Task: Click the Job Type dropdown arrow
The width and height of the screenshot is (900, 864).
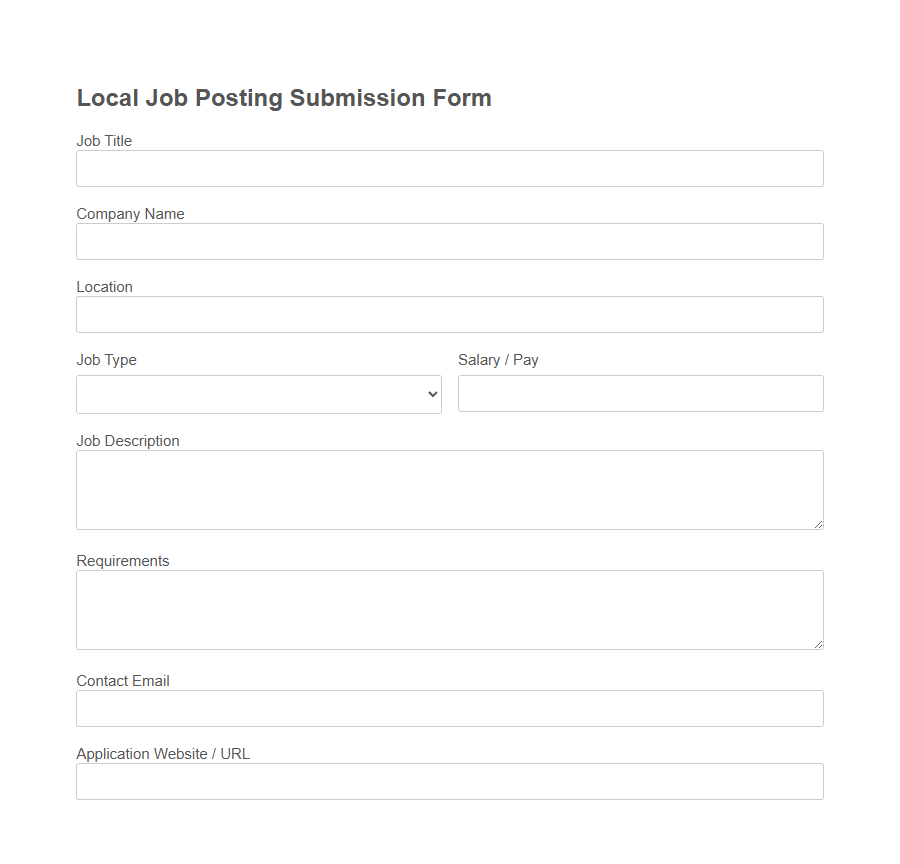Action: (x=431, y=394)
